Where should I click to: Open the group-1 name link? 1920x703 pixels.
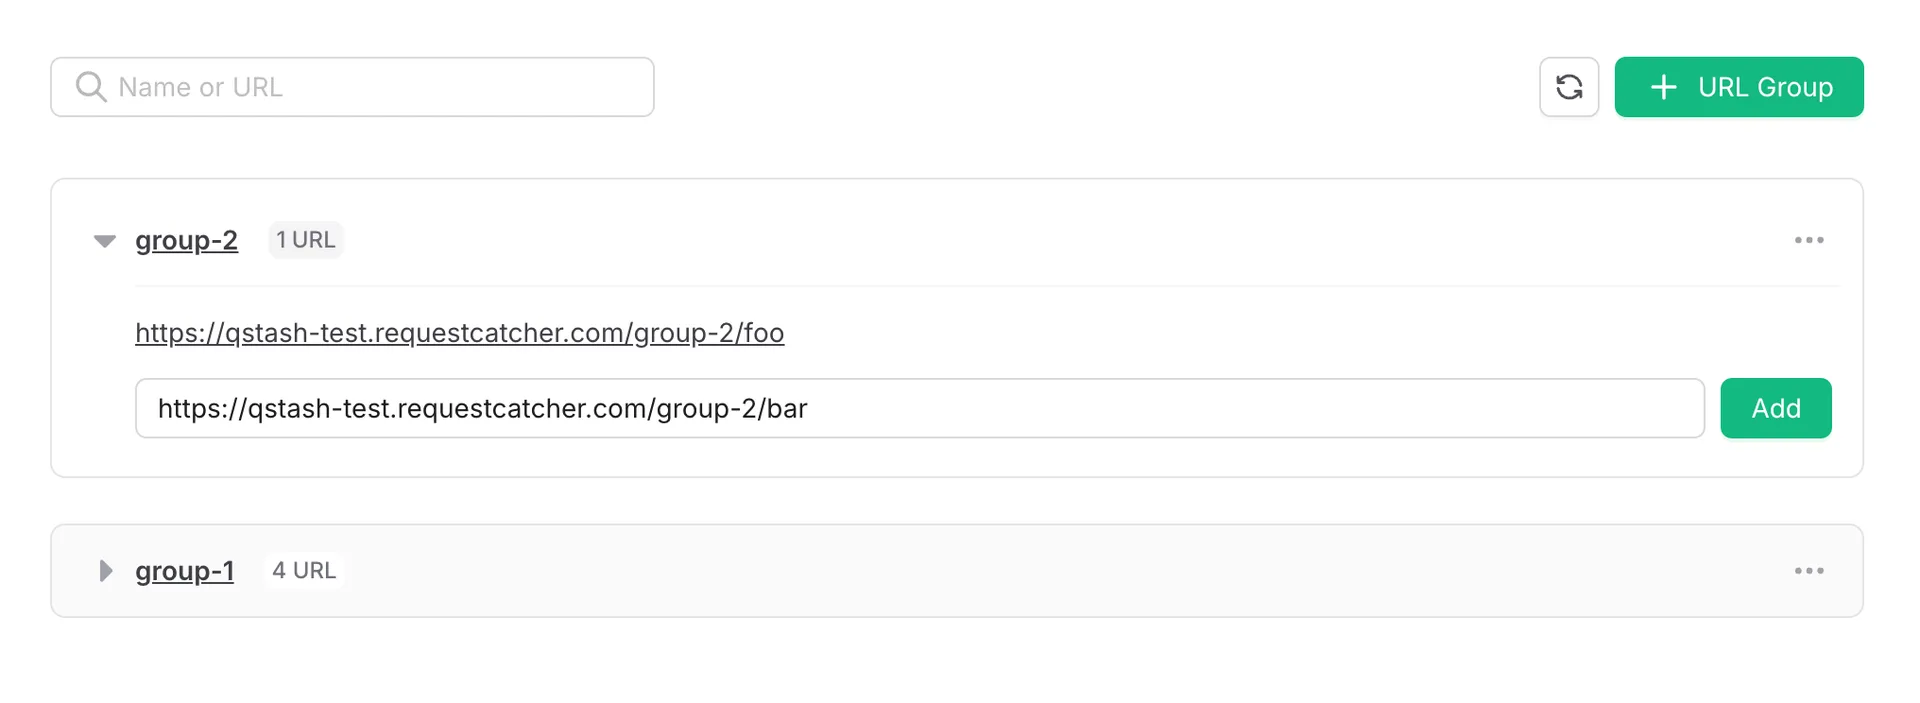click(184, 571)
